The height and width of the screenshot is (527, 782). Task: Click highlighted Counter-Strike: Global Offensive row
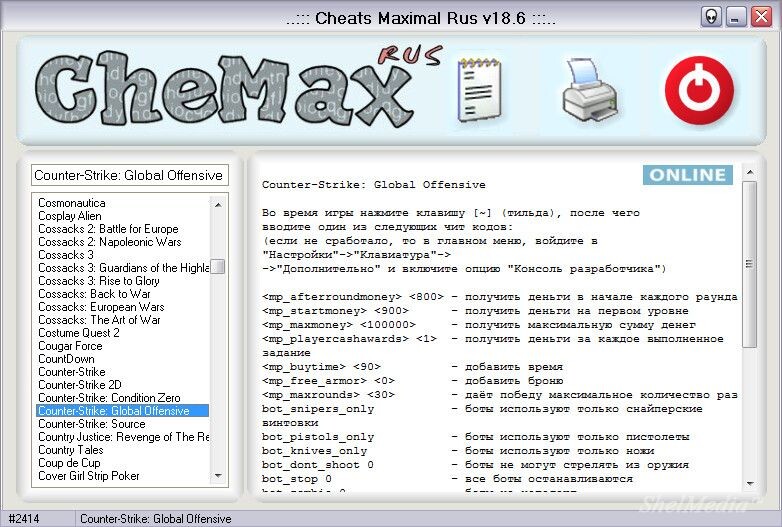122,410
